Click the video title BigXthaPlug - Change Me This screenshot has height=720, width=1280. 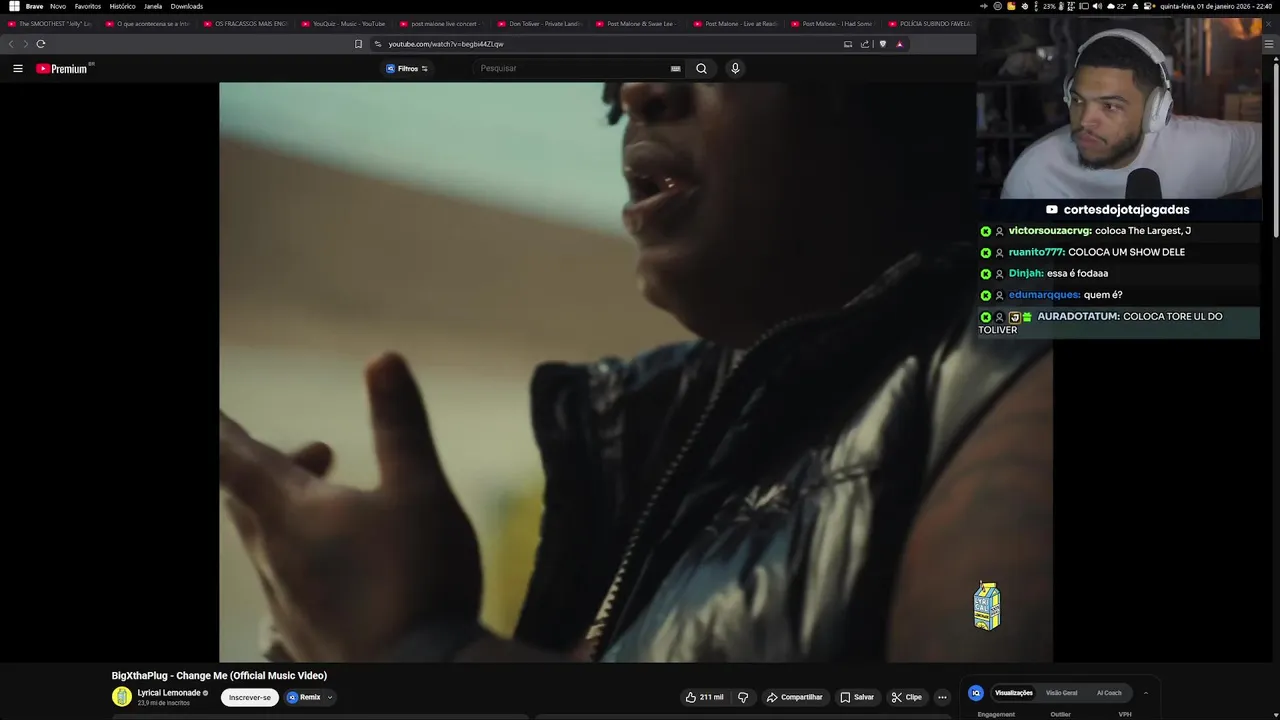[x=219, y=676]
